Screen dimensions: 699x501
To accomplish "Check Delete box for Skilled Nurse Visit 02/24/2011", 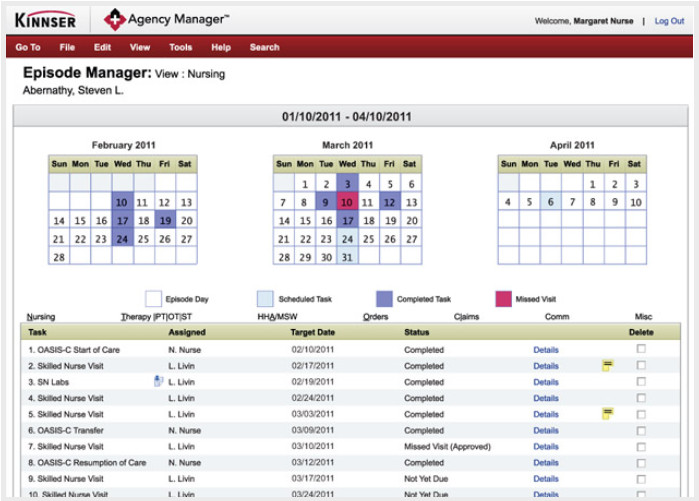I will click(x=641, y=398).
